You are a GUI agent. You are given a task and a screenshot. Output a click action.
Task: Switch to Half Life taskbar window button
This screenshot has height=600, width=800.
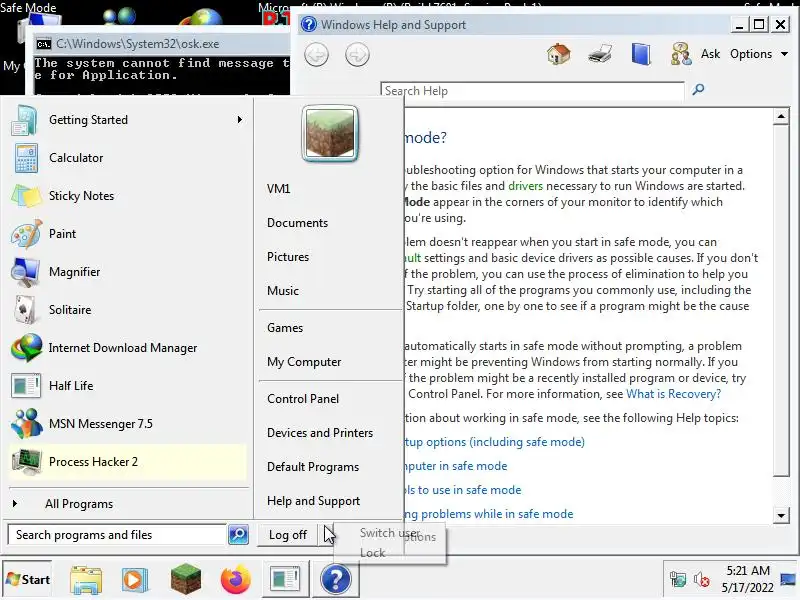pyautogui.click(x=285, y=579)
